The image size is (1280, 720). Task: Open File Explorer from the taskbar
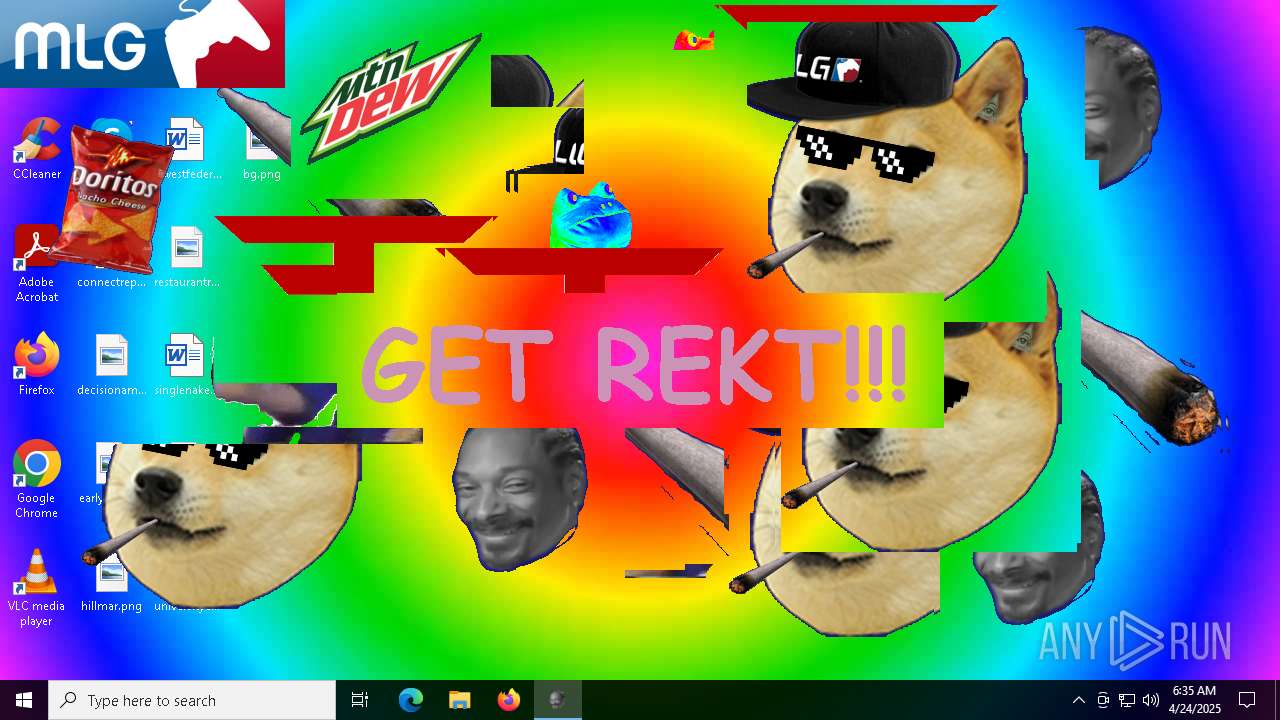pos(459,700)
